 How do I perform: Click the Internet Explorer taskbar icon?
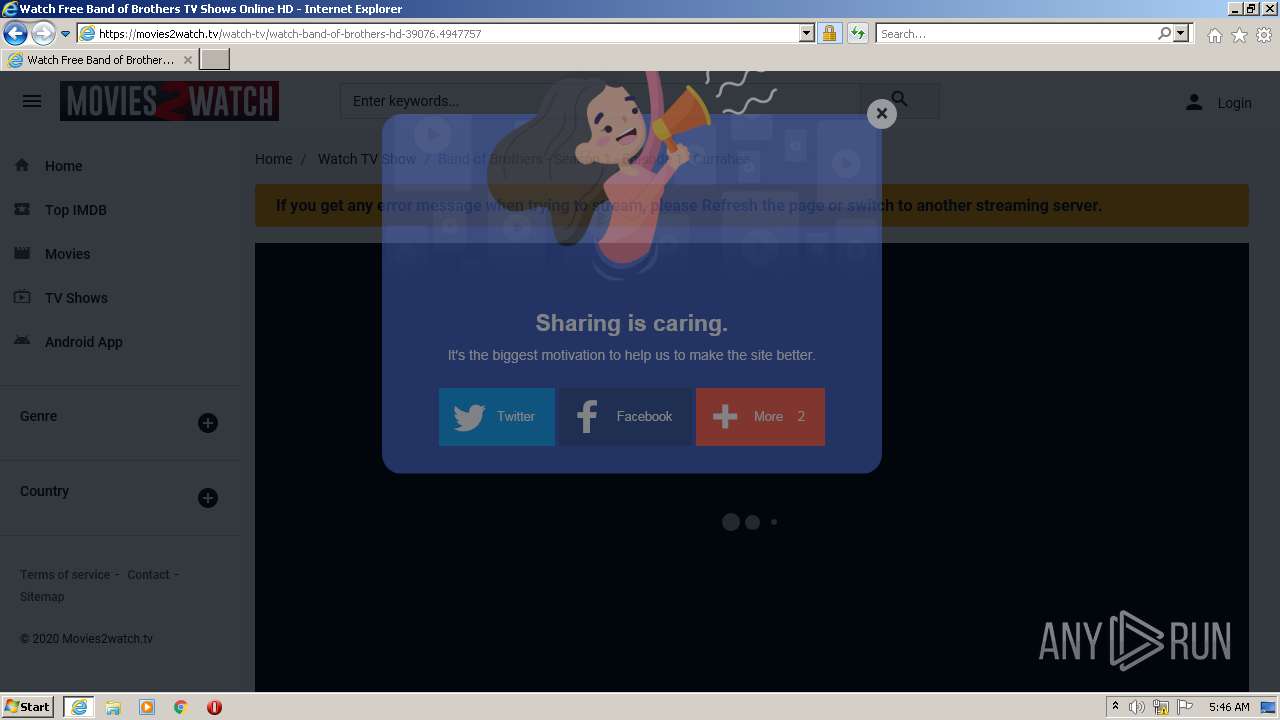pos(79,707)
